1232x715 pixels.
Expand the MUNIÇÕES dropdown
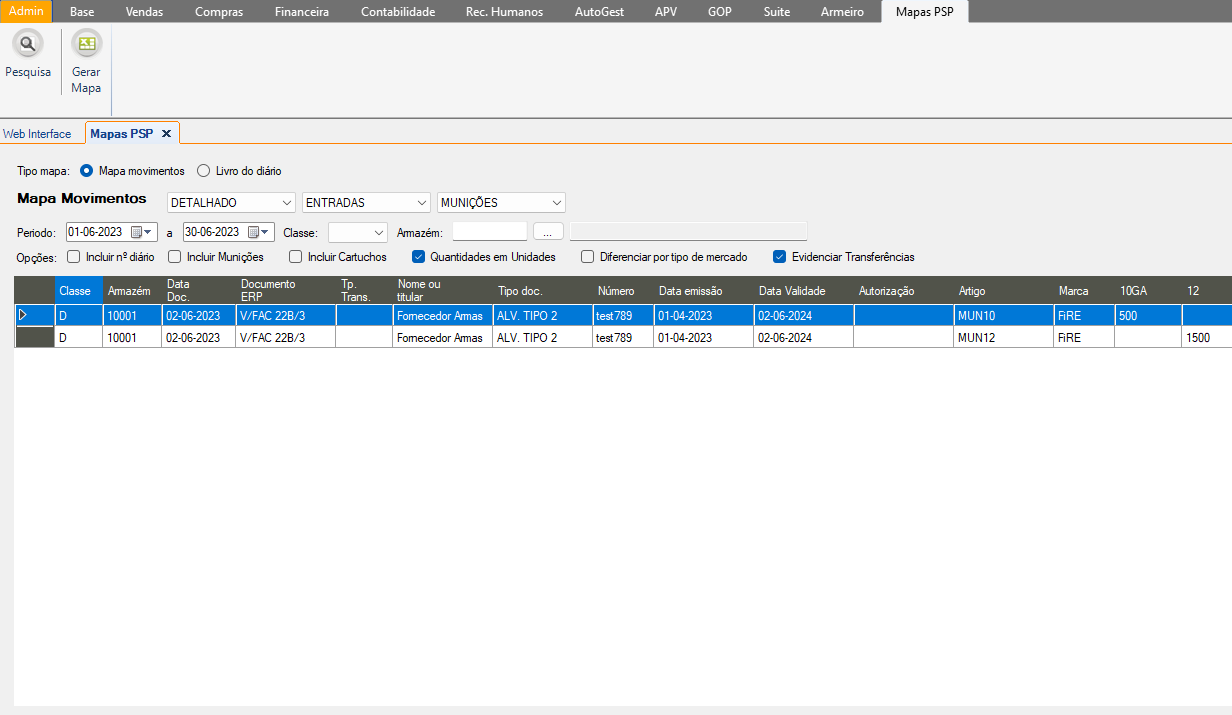click(556, 203)
